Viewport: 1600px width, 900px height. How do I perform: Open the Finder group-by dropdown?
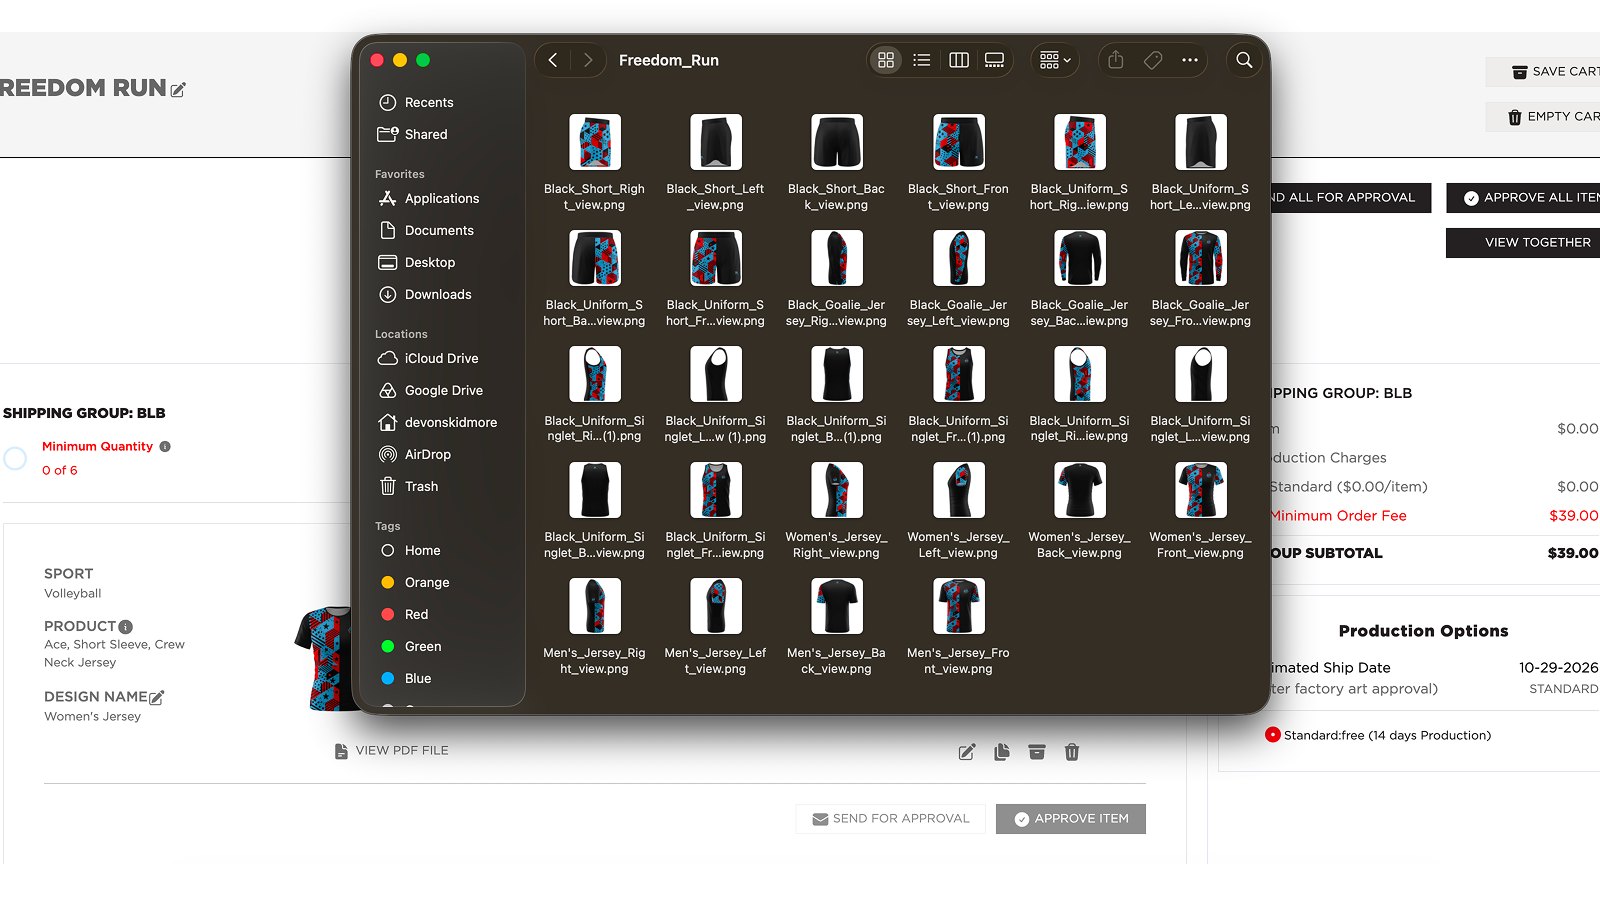1055,60
